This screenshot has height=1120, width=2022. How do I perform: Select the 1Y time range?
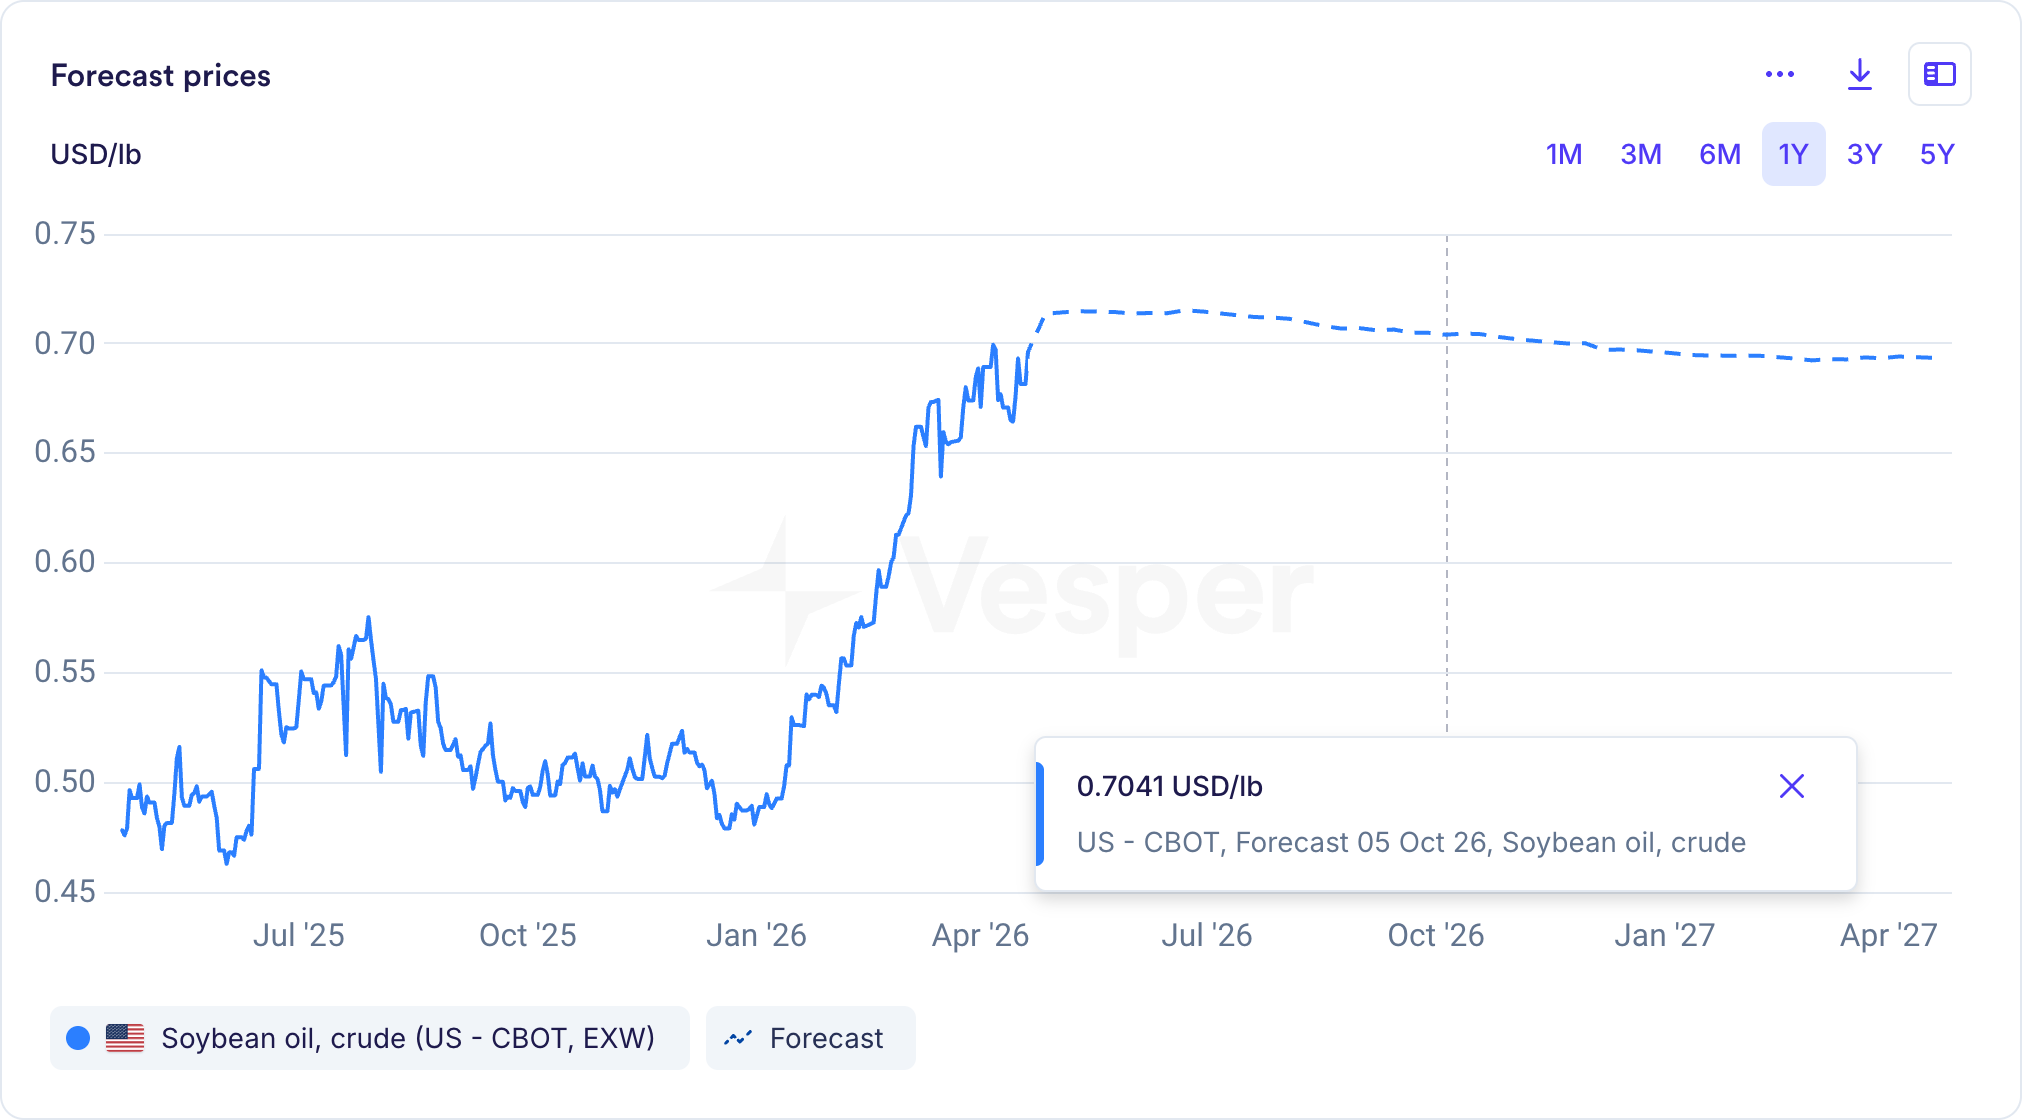pos(1793,154)
